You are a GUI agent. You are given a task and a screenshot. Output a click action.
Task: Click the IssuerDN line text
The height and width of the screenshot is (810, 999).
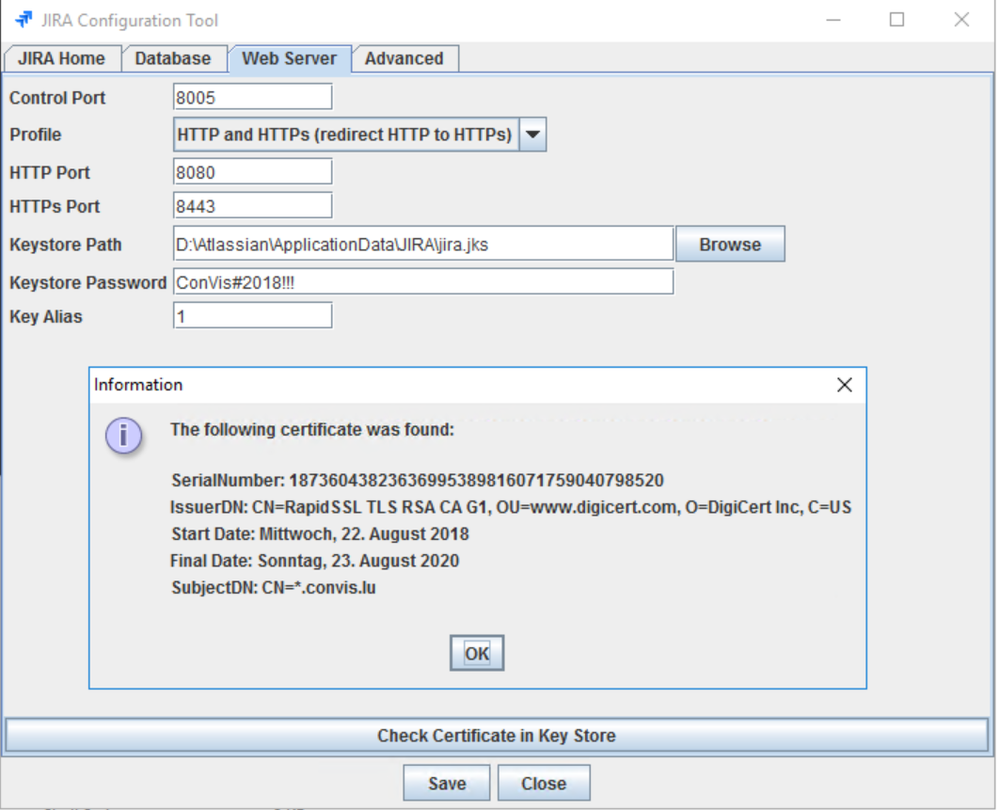tap(510, 507)
